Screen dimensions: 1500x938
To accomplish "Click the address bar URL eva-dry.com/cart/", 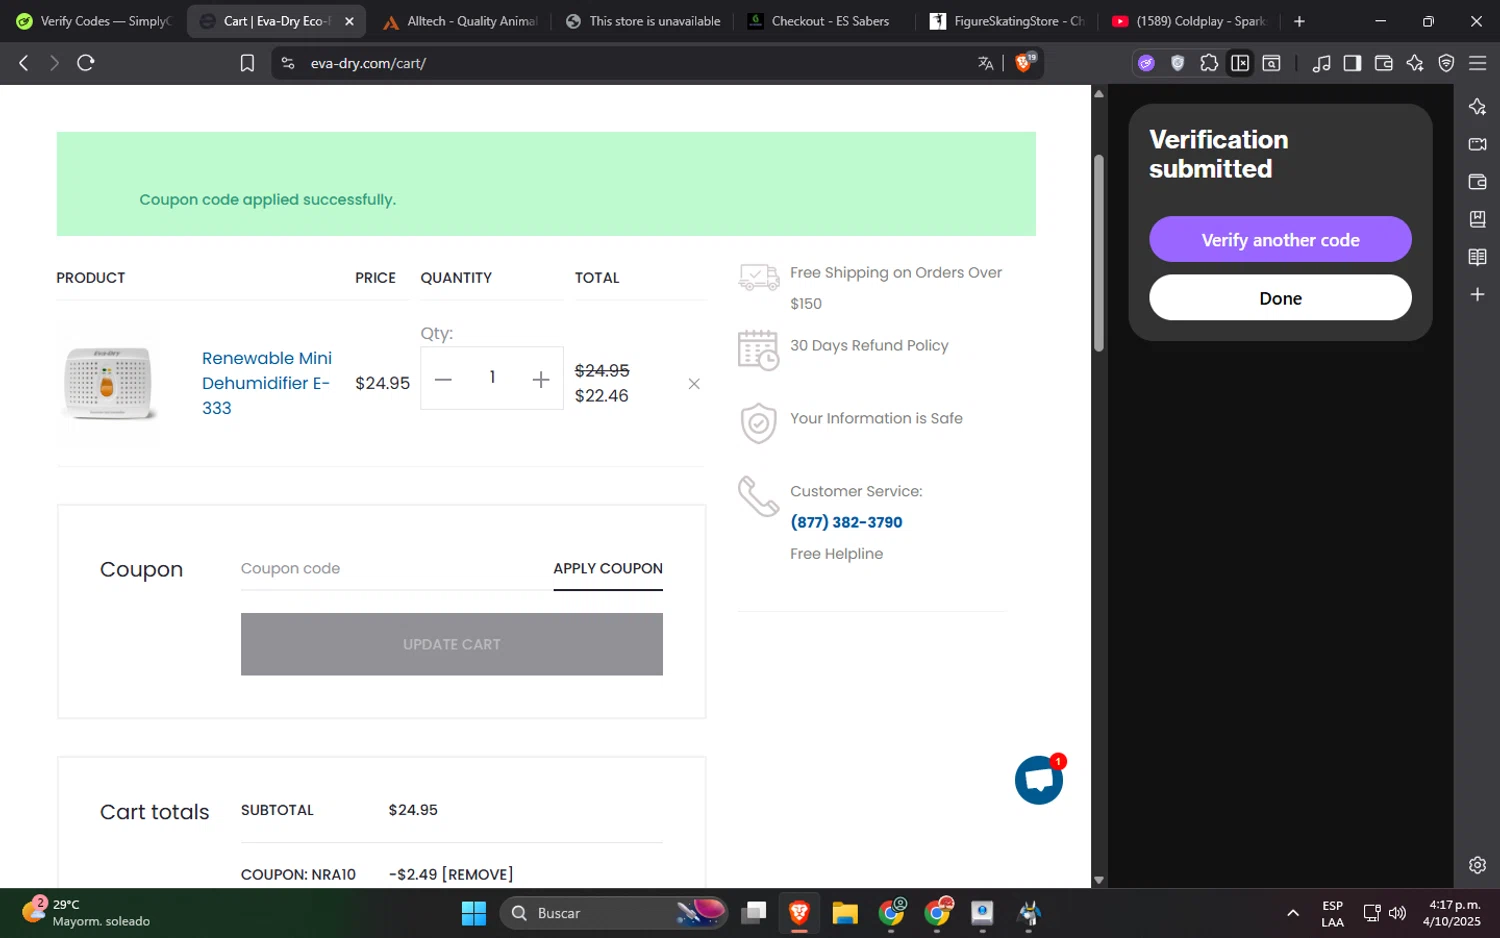I will [x=368, y=63].
